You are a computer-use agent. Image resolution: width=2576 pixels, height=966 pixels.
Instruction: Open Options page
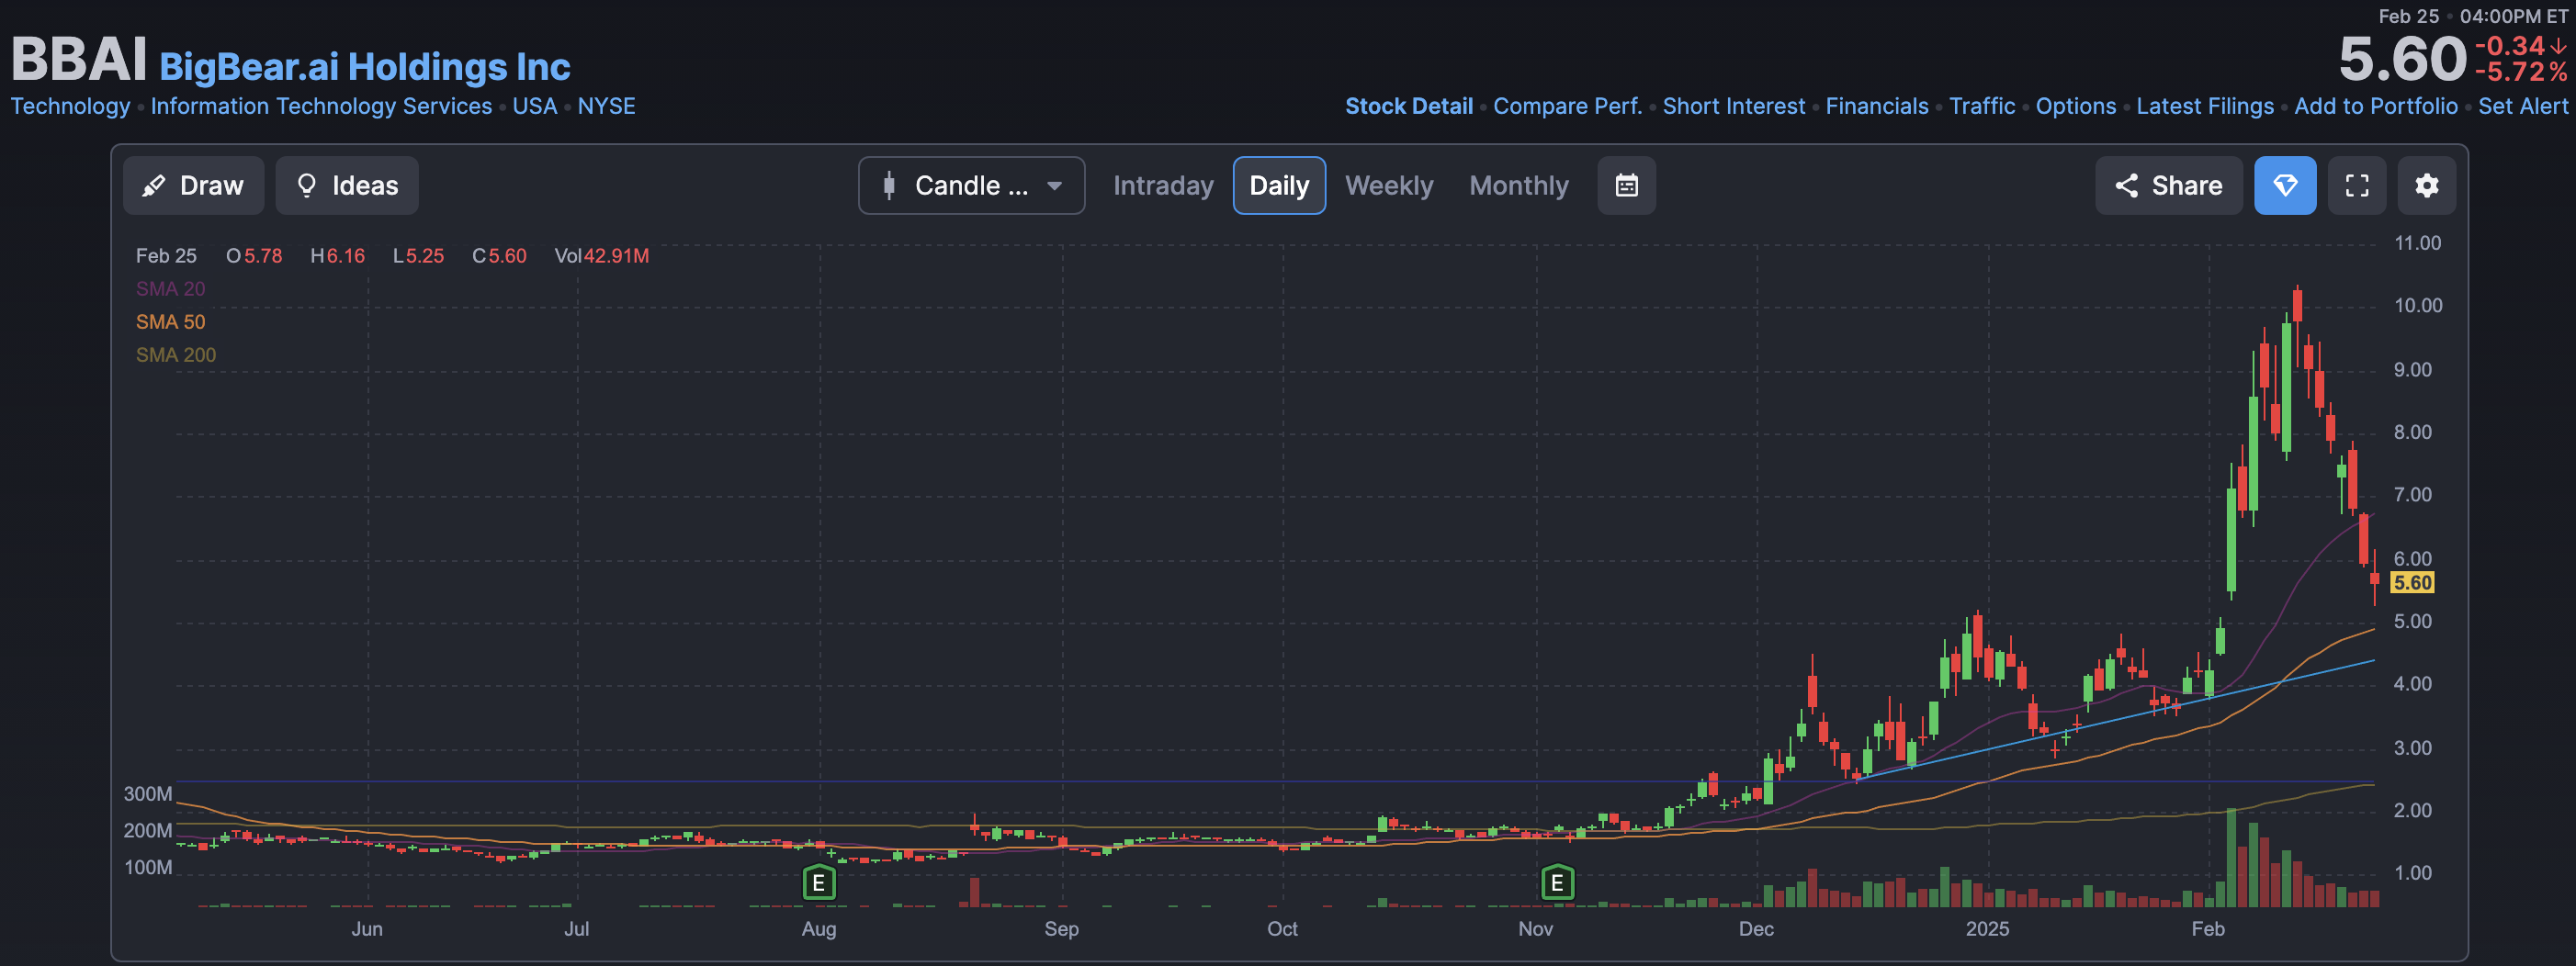pyautogui.click(x=2076, y=106)
